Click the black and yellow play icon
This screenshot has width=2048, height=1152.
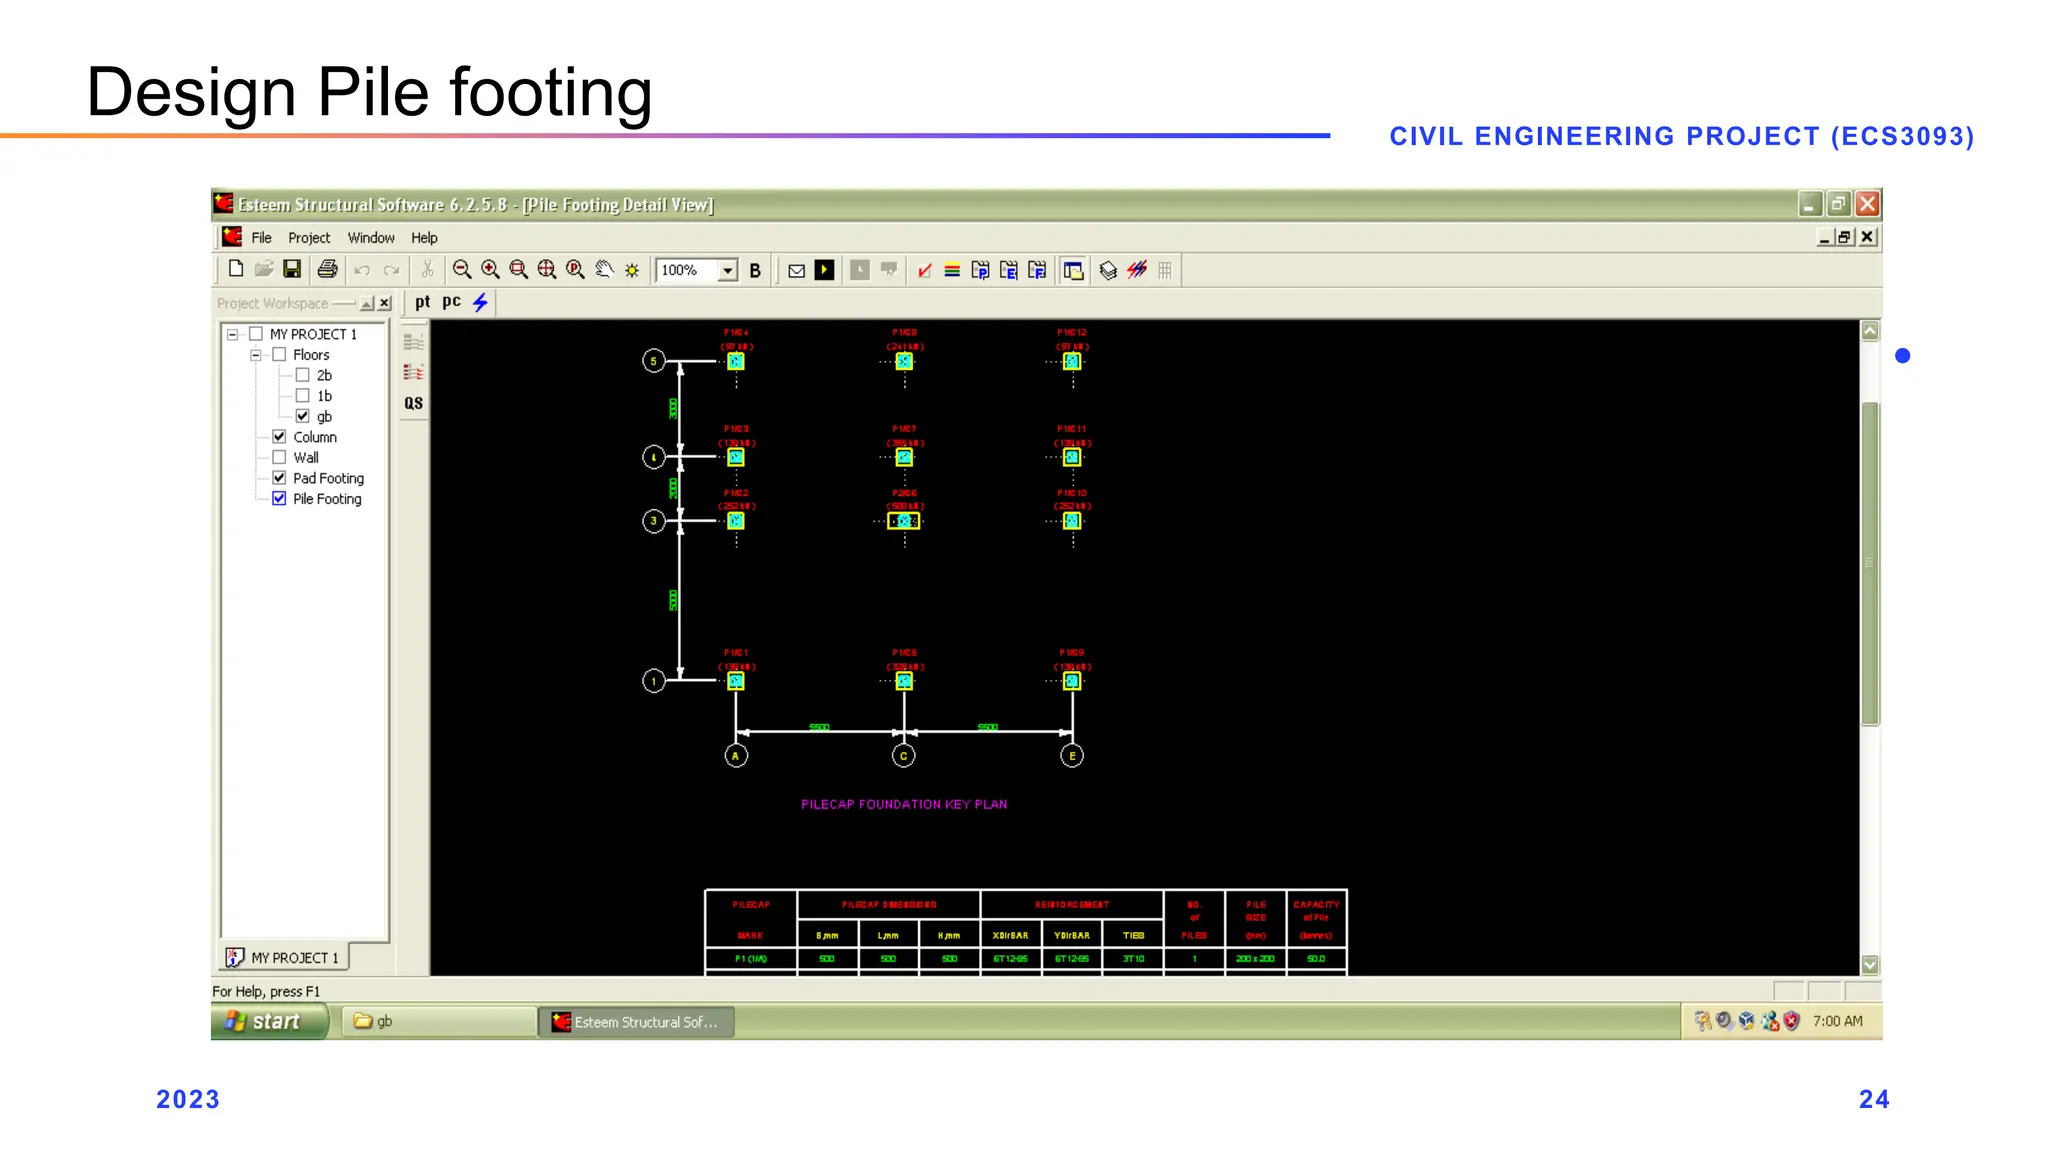824,270
